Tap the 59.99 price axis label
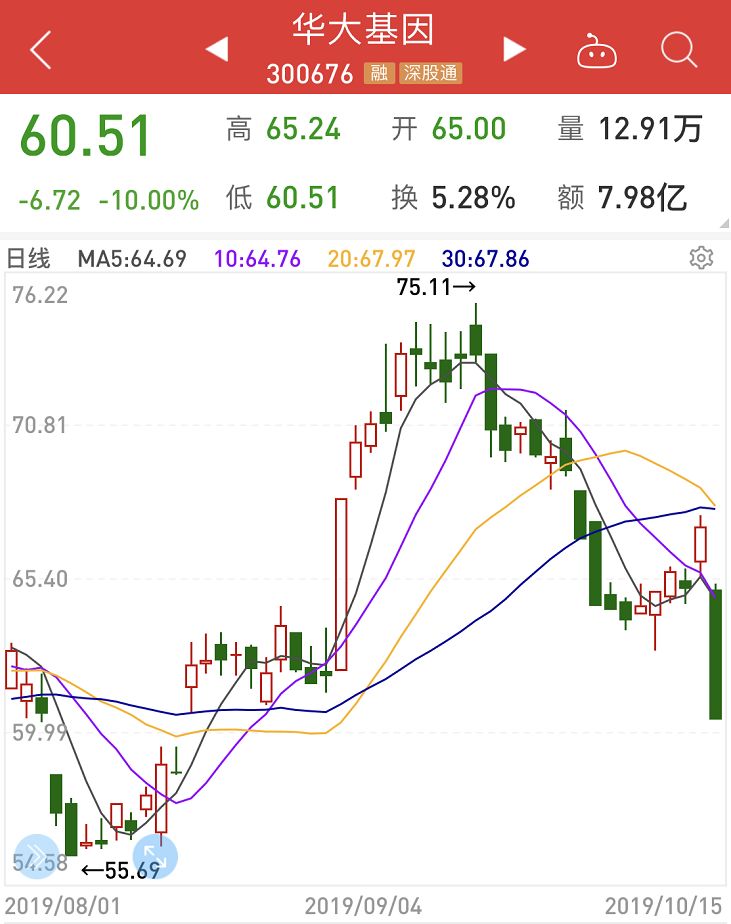Viewport: 731px width, 924px height. 40,732
